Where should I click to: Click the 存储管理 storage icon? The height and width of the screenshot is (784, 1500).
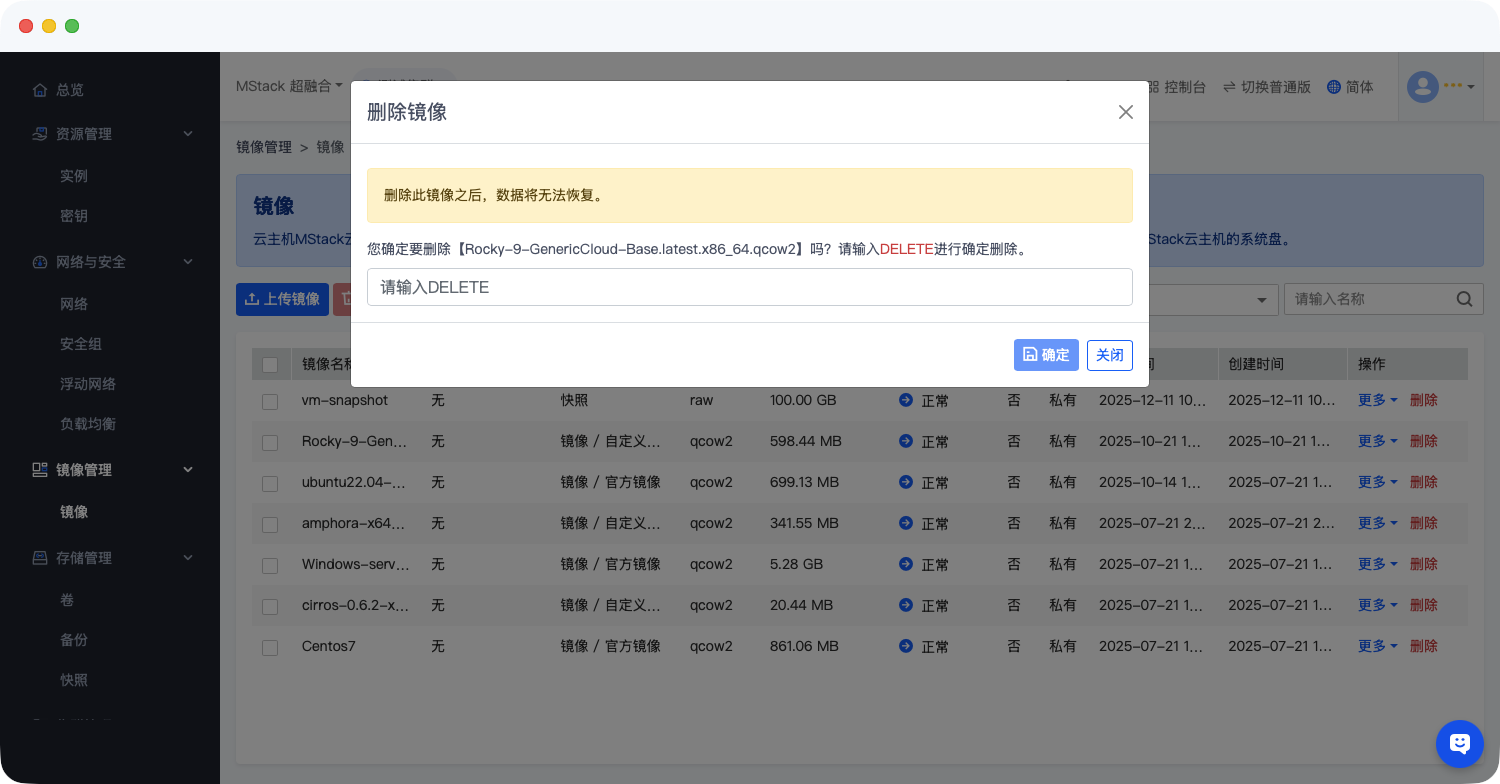click(x=40, y=558)
